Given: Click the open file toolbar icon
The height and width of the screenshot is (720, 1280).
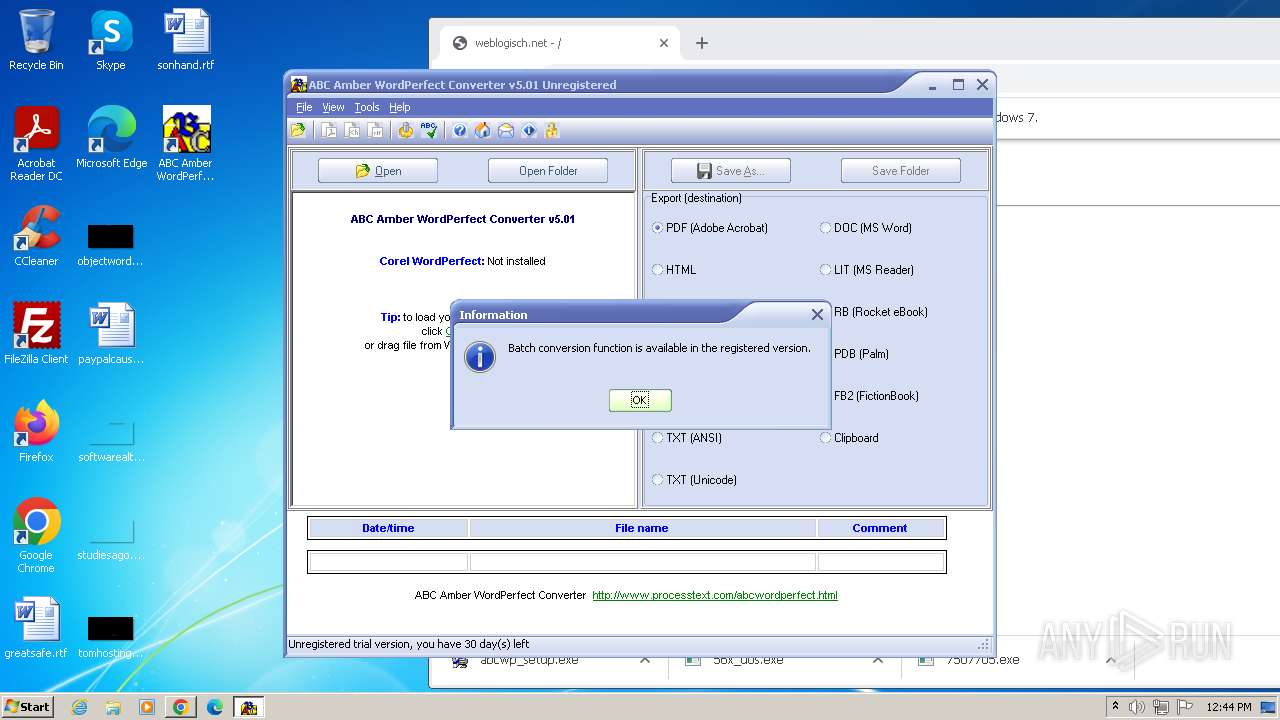Looking at the screenshot, I should point(298,130).
